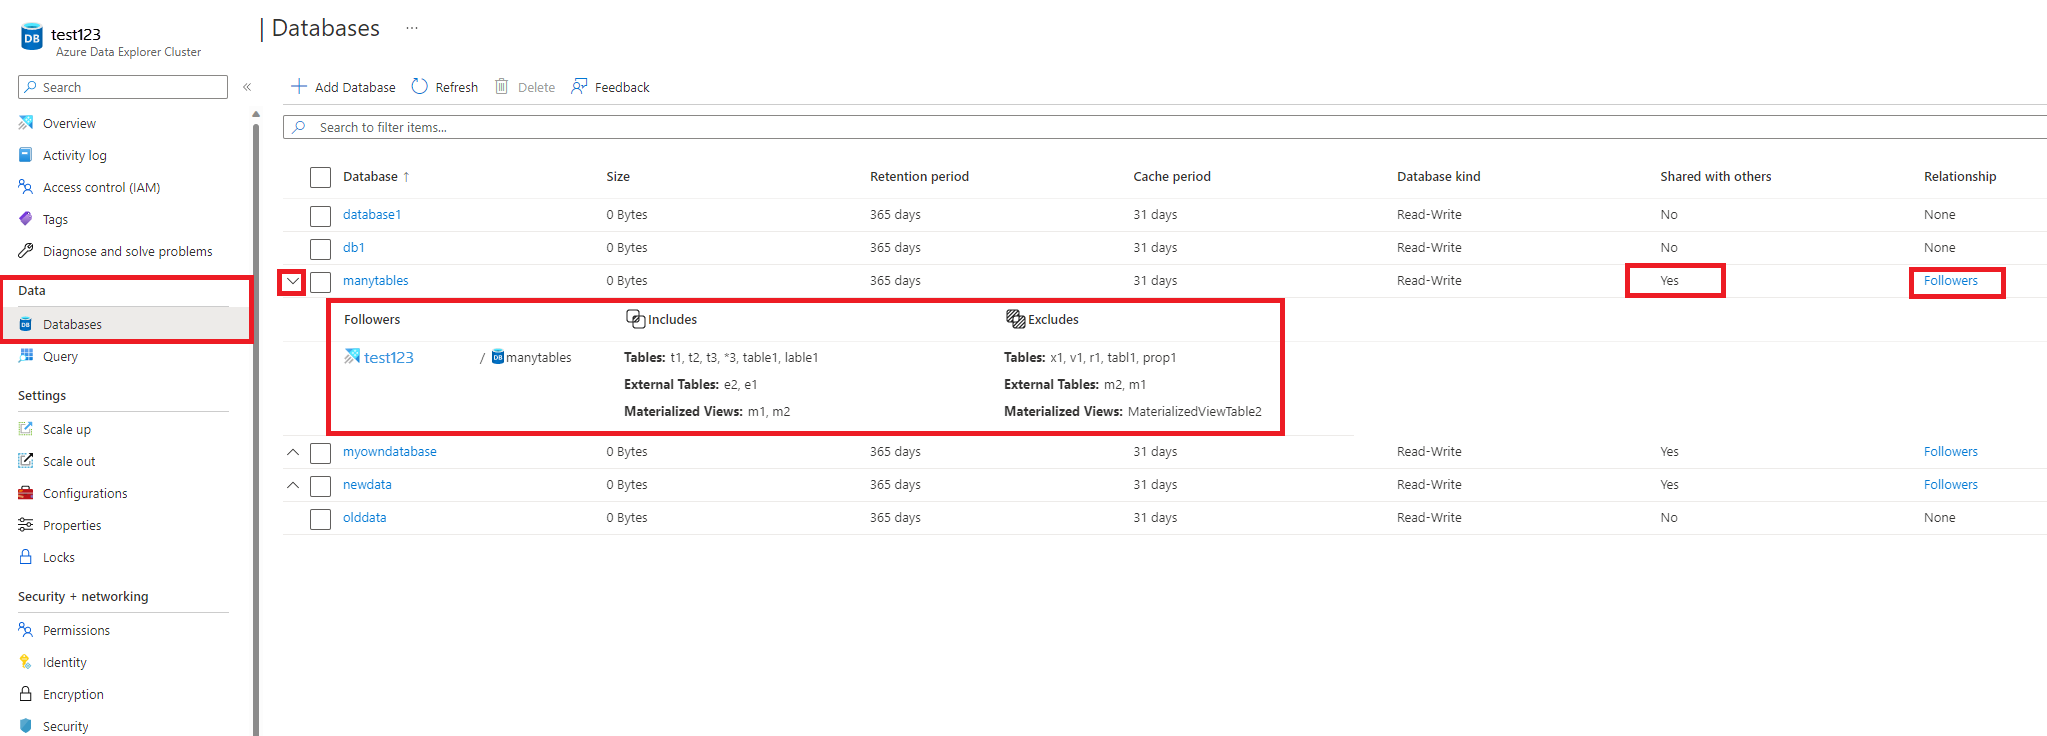Toggle the select-all databases checkbox

320,177
